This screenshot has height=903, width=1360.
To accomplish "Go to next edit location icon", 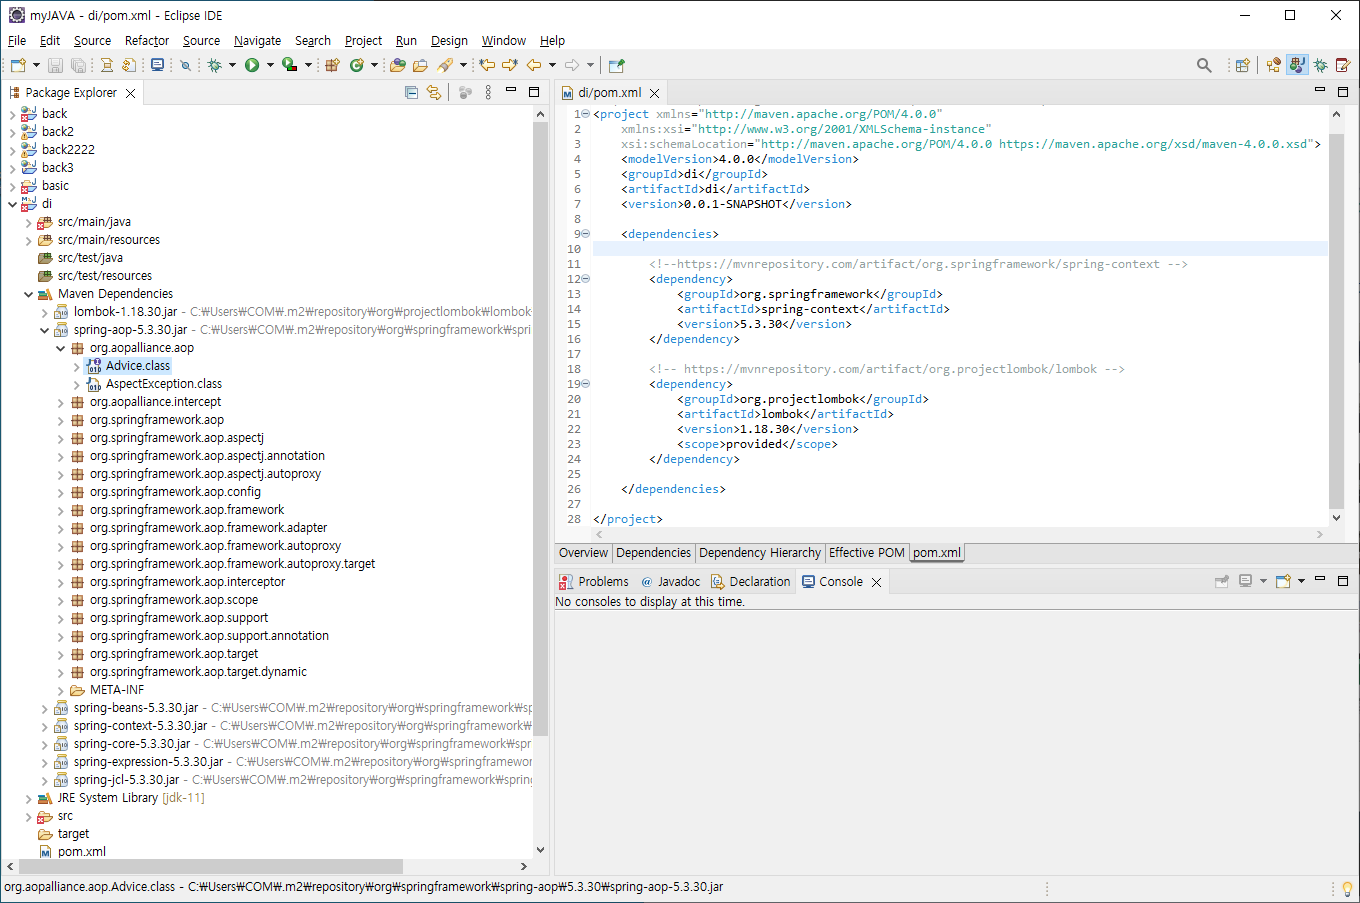I will 510,65.
